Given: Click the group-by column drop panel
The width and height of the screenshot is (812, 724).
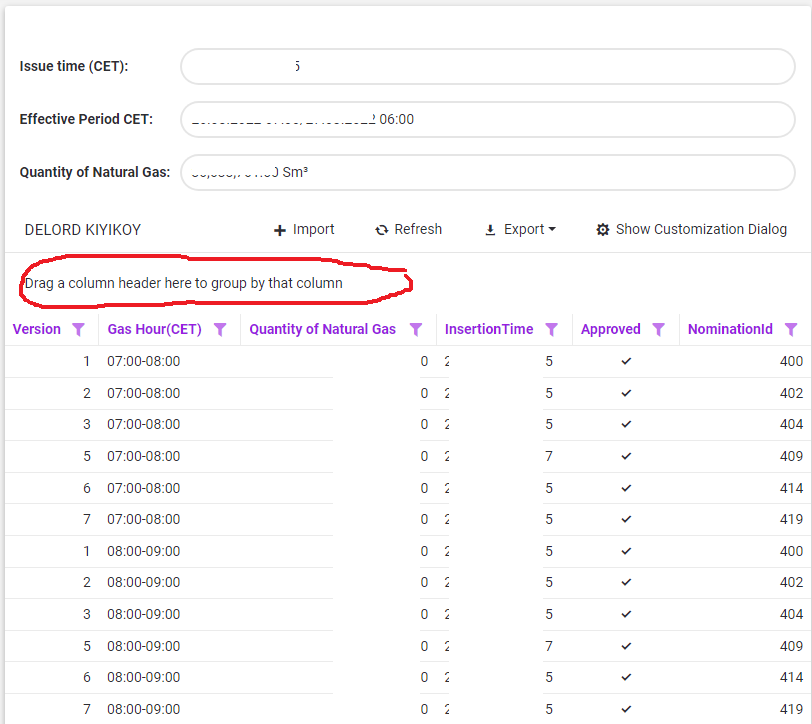Looking at the screenshot, I should 215,283.
